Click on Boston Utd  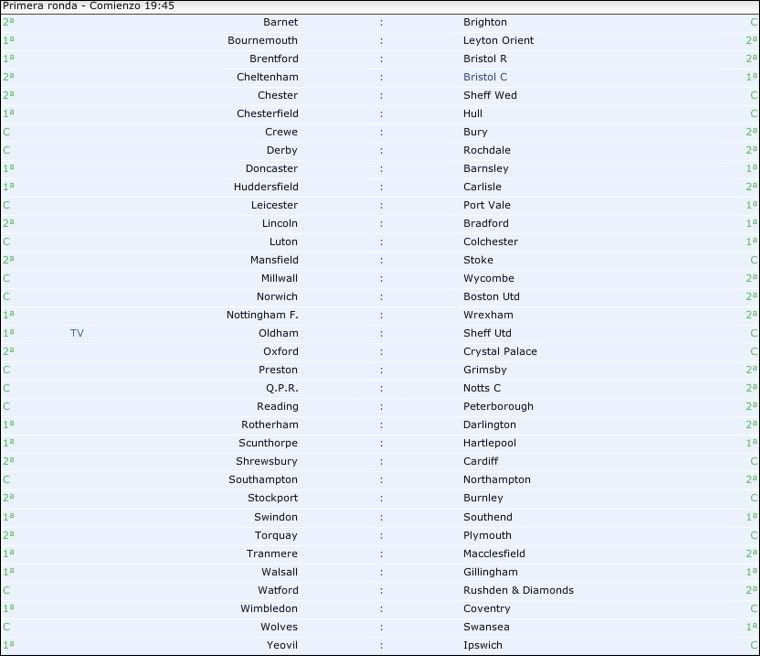tap(491, 297)
